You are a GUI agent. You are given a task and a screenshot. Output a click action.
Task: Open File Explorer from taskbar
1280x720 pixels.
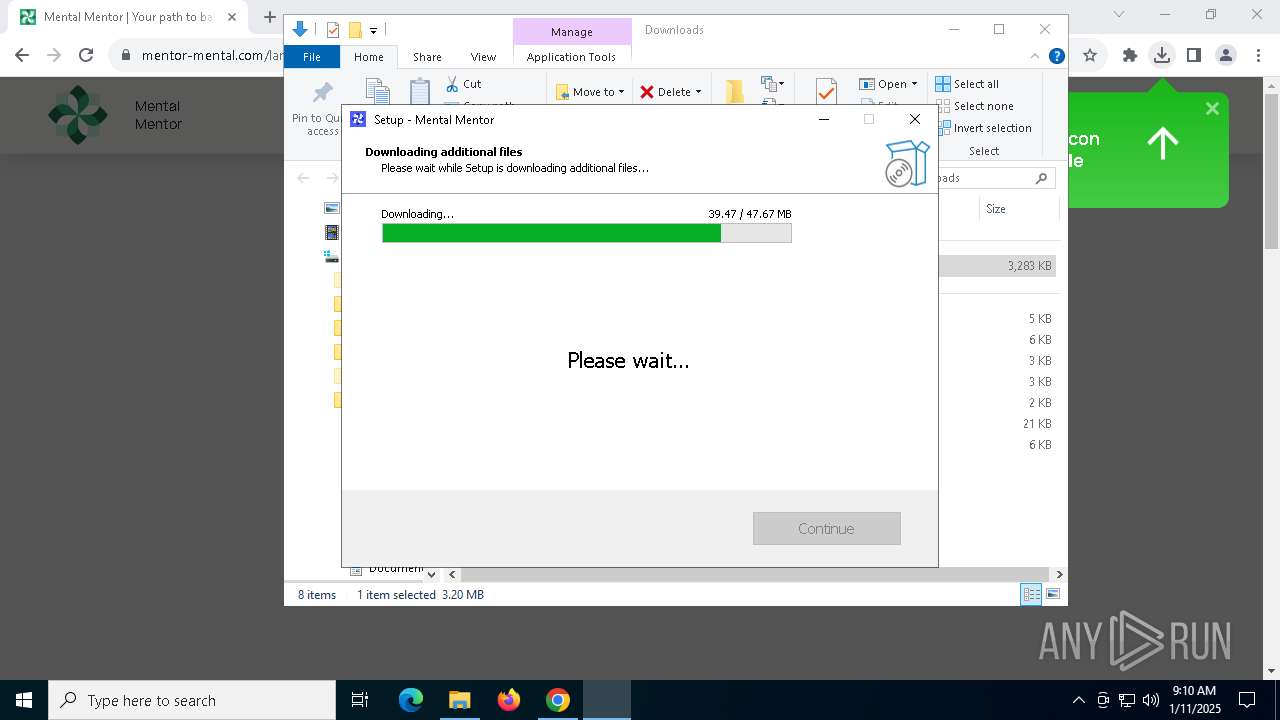459,700
